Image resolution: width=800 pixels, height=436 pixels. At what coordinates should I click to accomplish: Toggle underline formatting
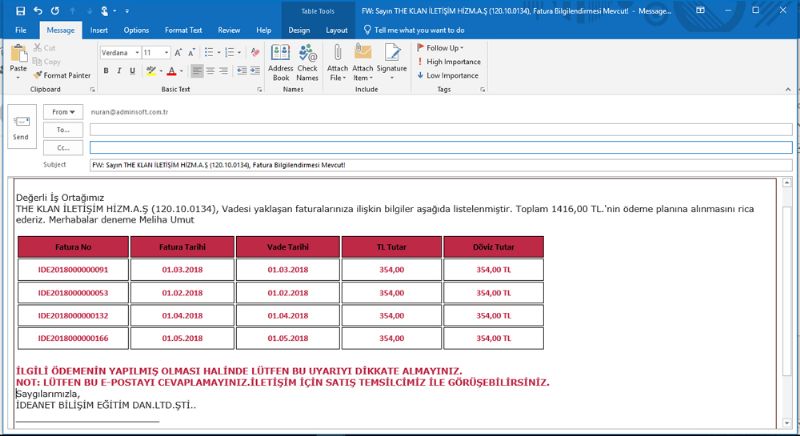pyautogui.click(x=132, y=71)
